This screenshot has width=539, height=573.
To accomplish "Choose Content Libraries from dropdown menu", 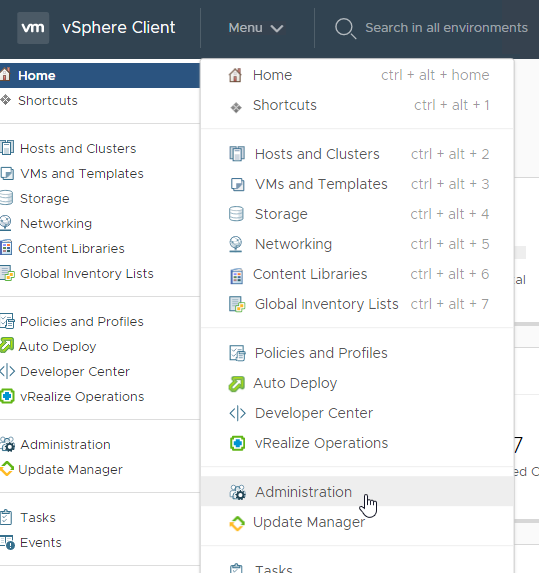I will (357, 274).
